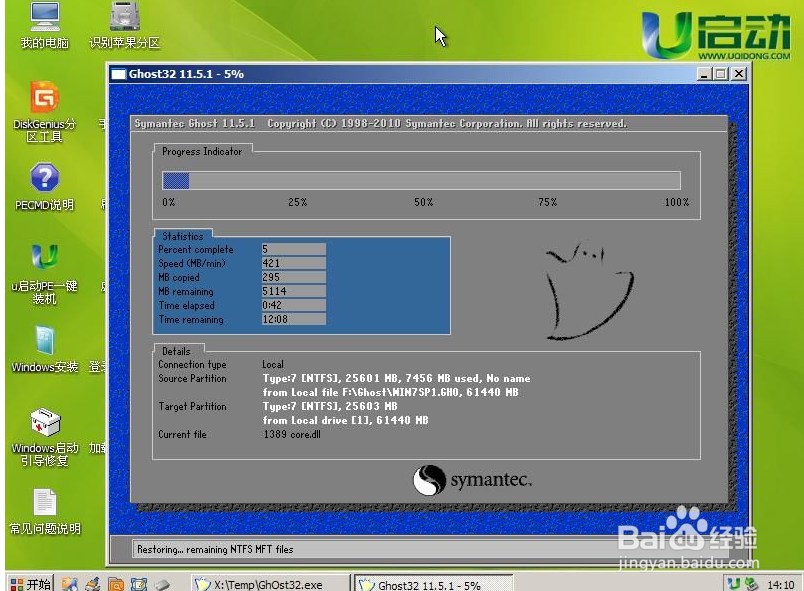Viewport: 804px width, 591px height.
Task: Click the Current file text 1389 core.dll
Action: click(x=292, y=434)
